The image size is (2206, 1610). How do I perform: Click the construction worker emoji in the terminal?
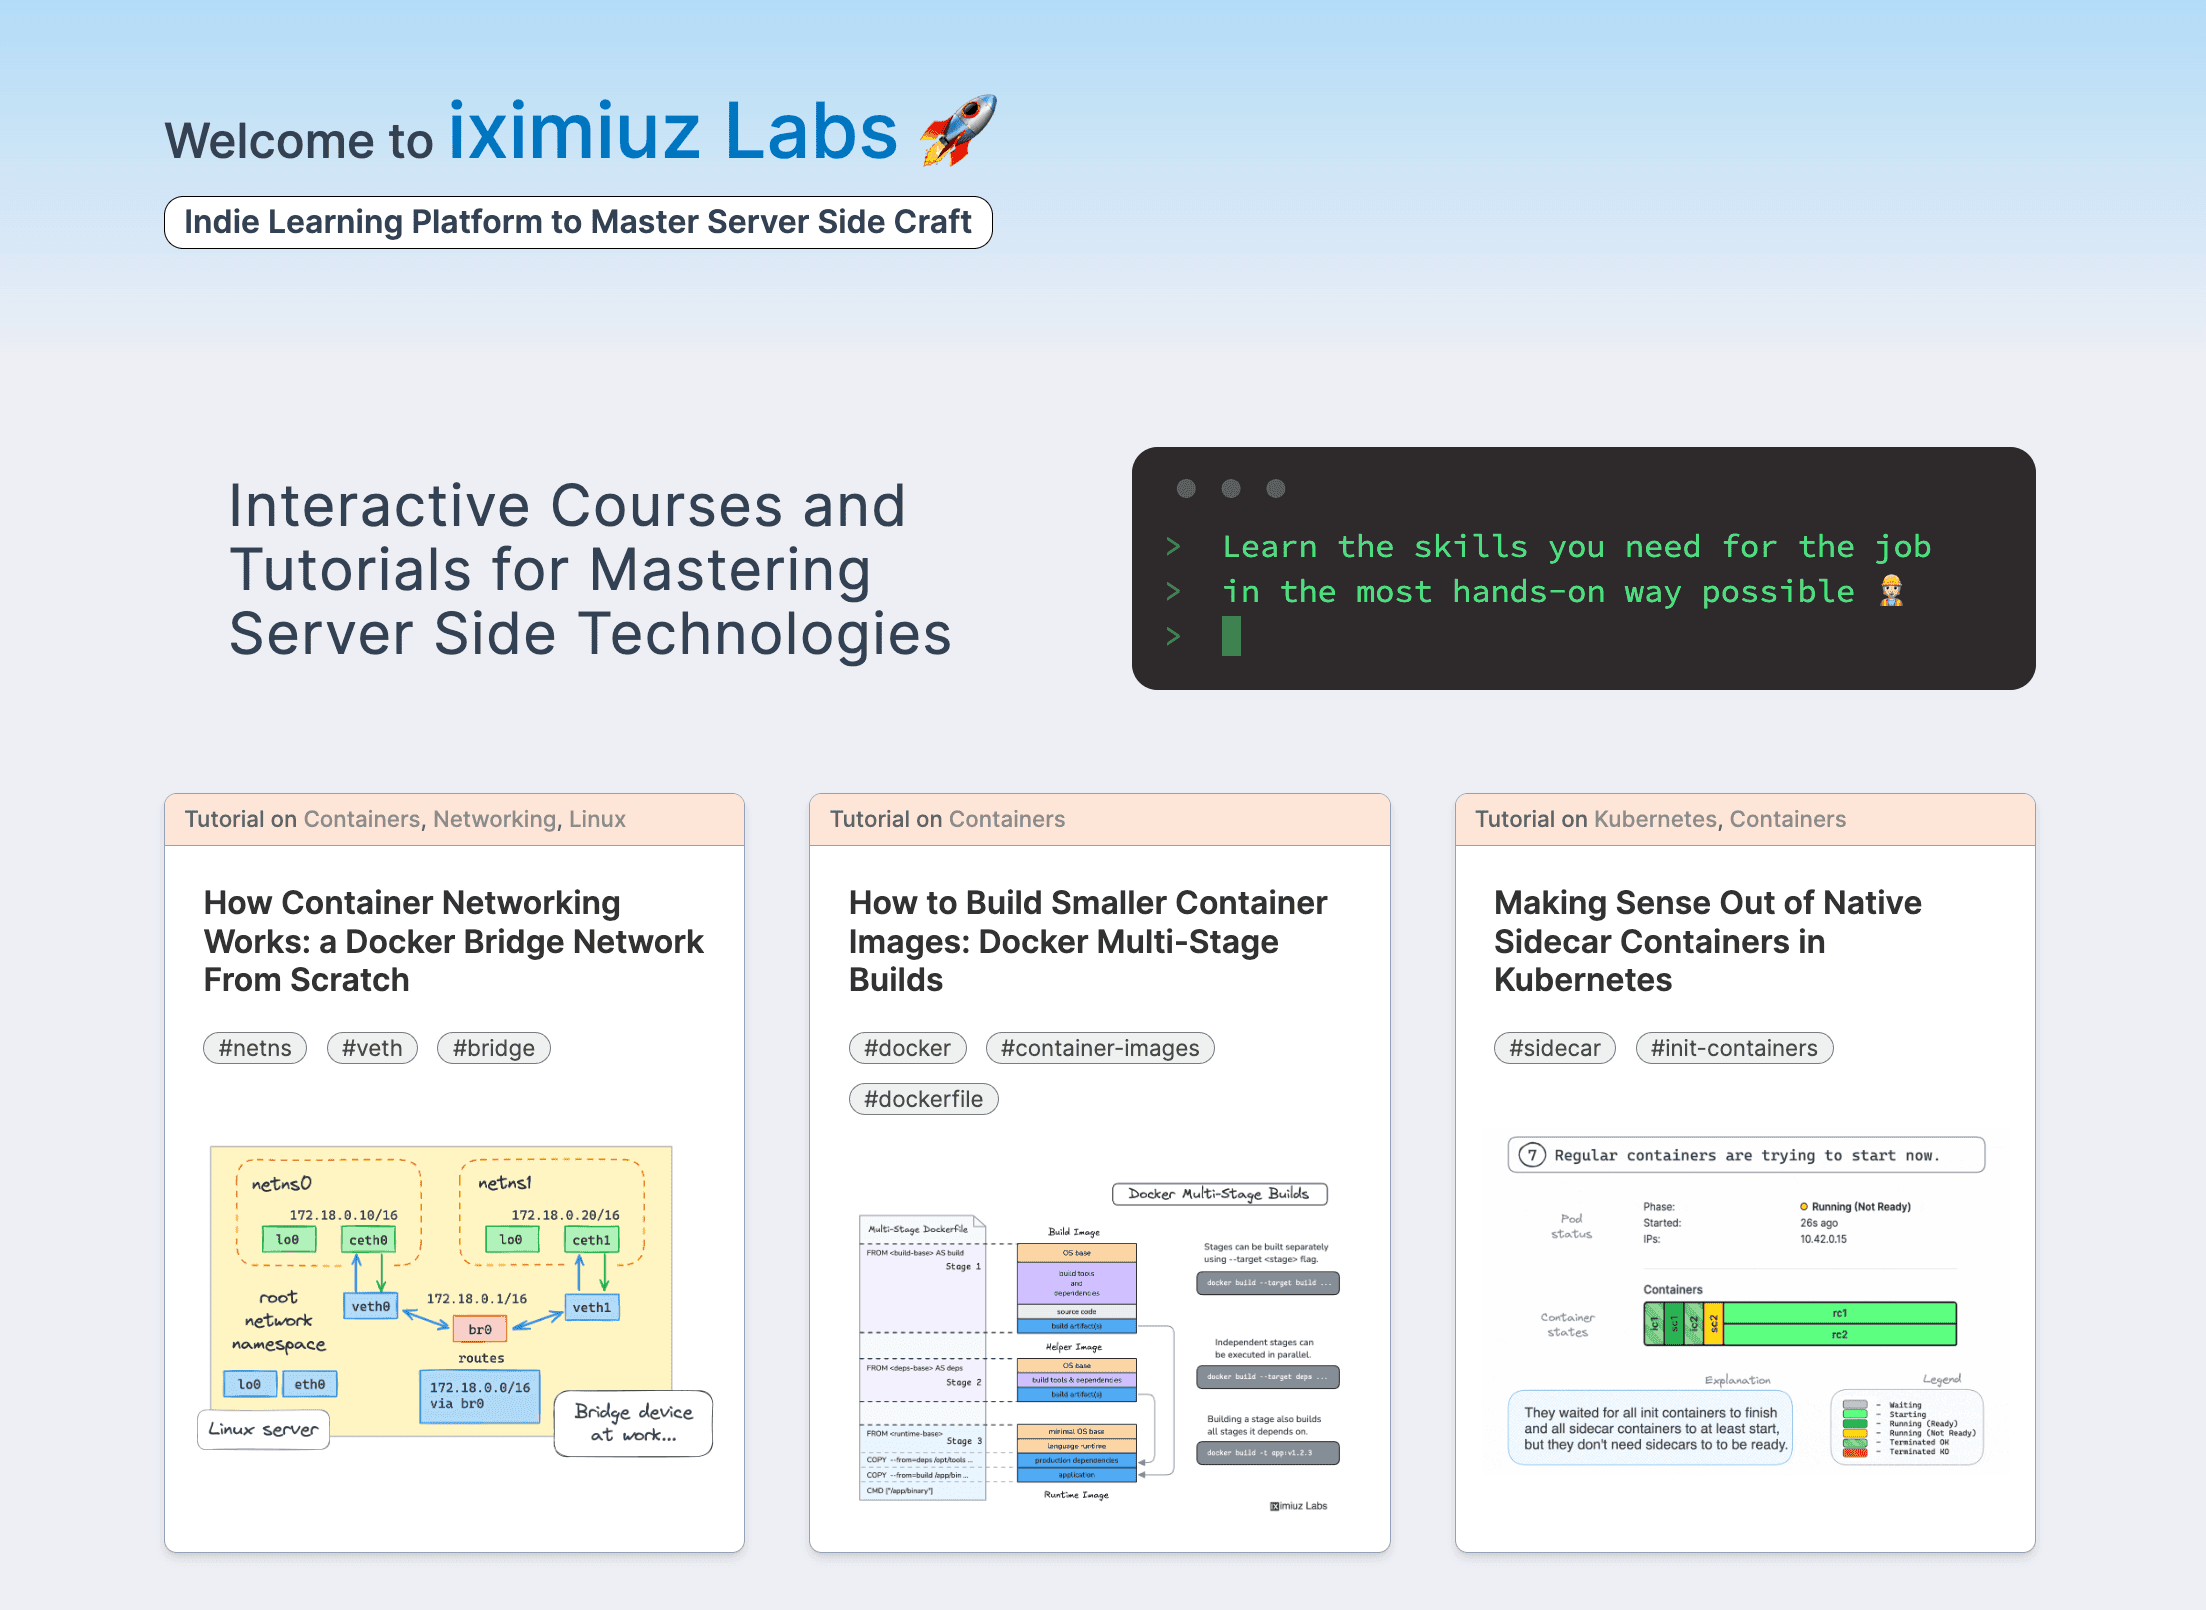click(1890, 591)
